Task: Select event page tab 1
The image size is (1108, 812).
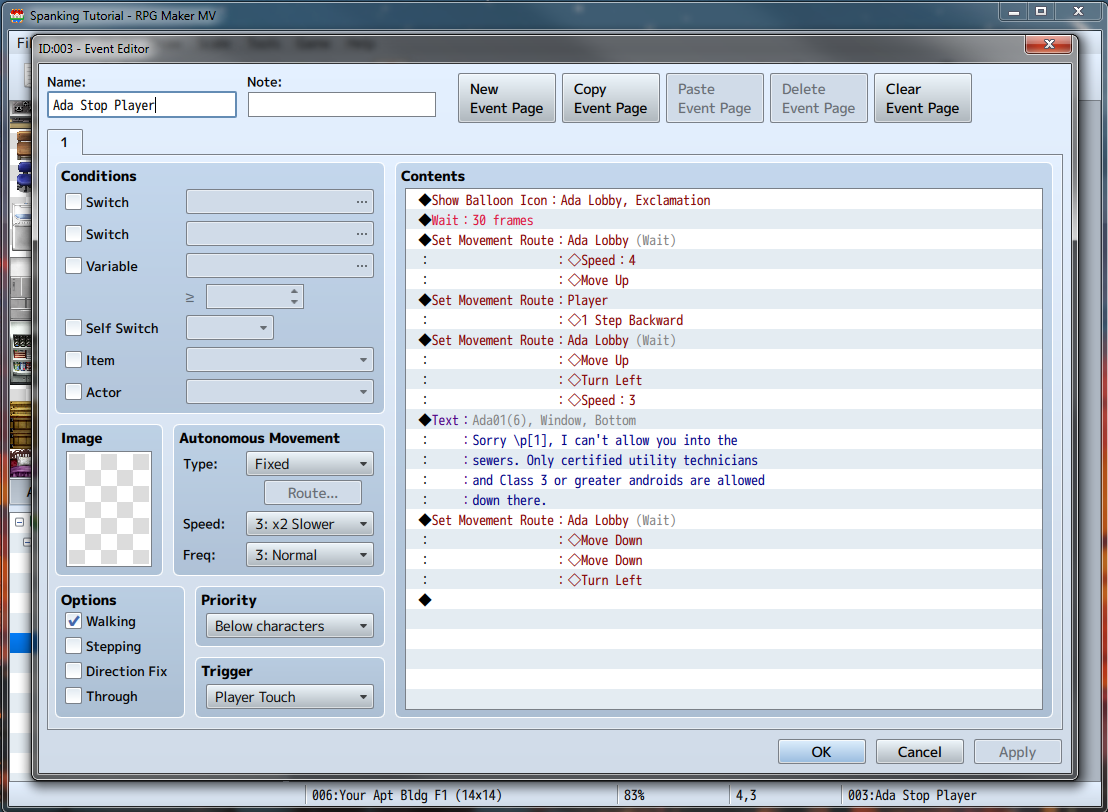Action: click(x=64, y=142)
